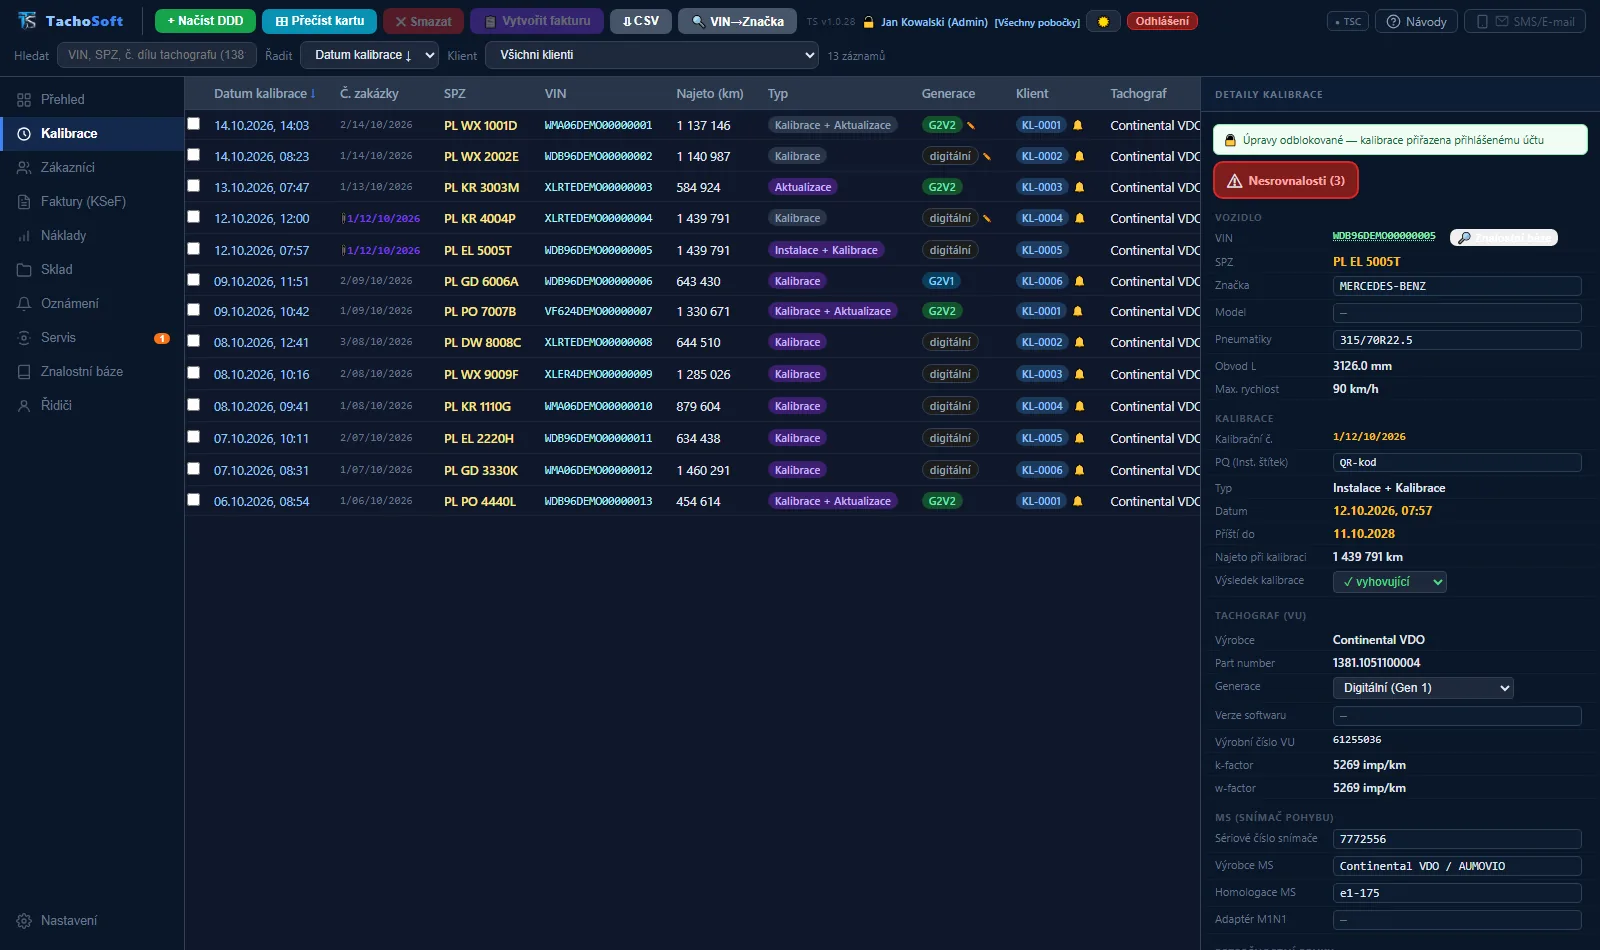Click Znalostní báze lookup next to VIN
Viewport: 1600px width, 950px height.
pyautogui.click(x=1504, y=238)
